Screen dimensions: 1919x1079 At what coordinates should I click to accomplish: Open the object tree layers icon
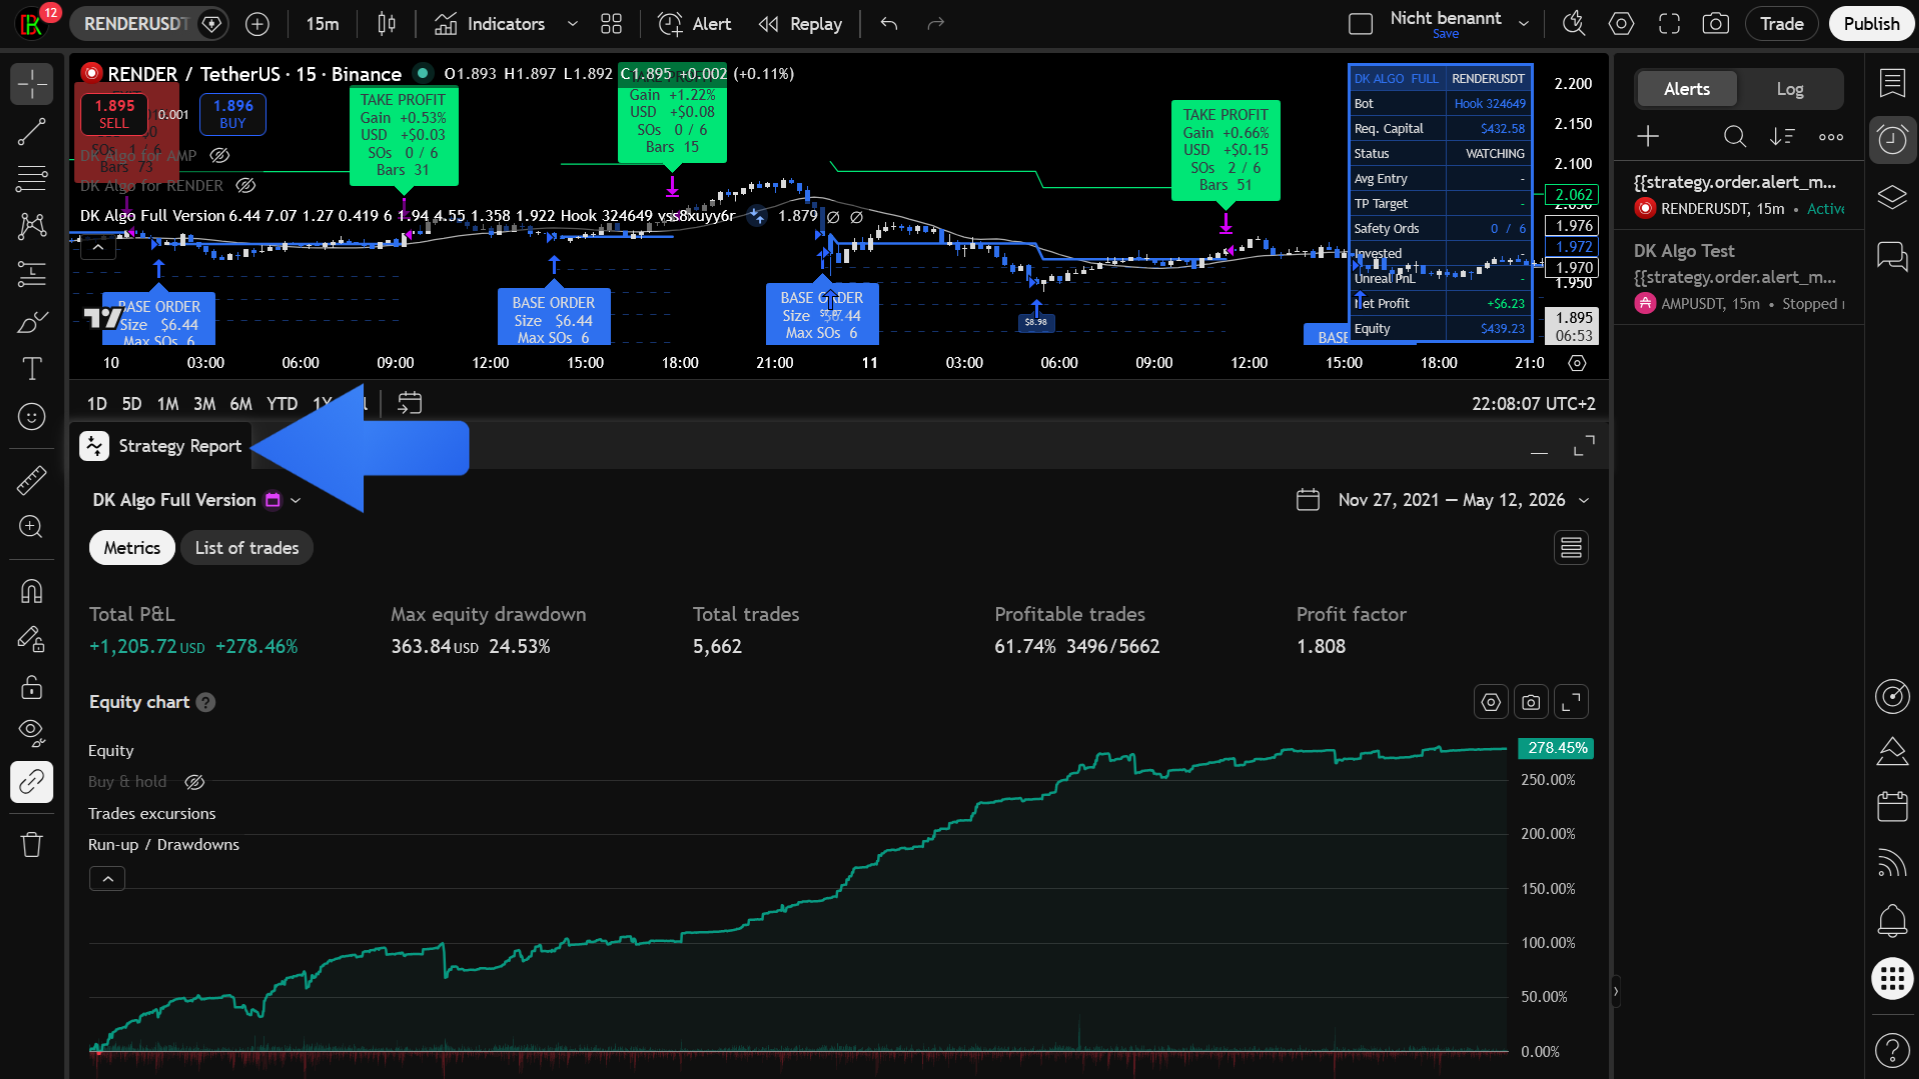tap(1892, 197)
